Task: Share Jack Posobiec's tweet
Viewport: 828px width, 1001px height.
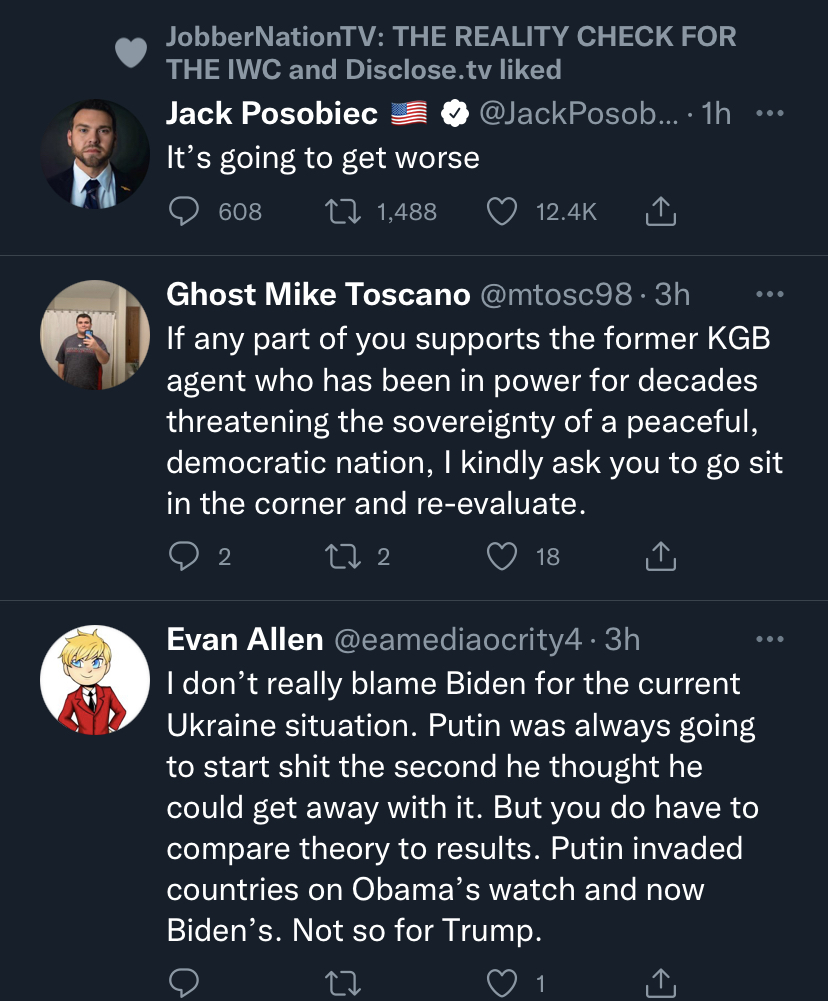Action: (660, 211)
